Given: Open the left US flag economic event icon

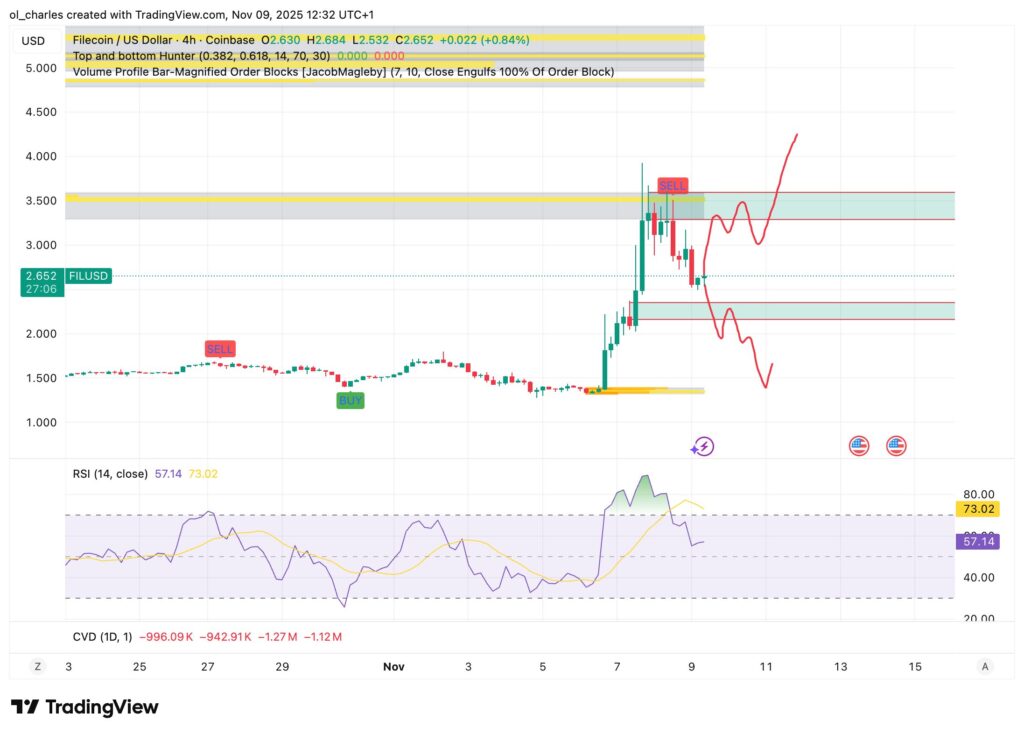Looking at the screenshot, I should [x=859, y=445].
